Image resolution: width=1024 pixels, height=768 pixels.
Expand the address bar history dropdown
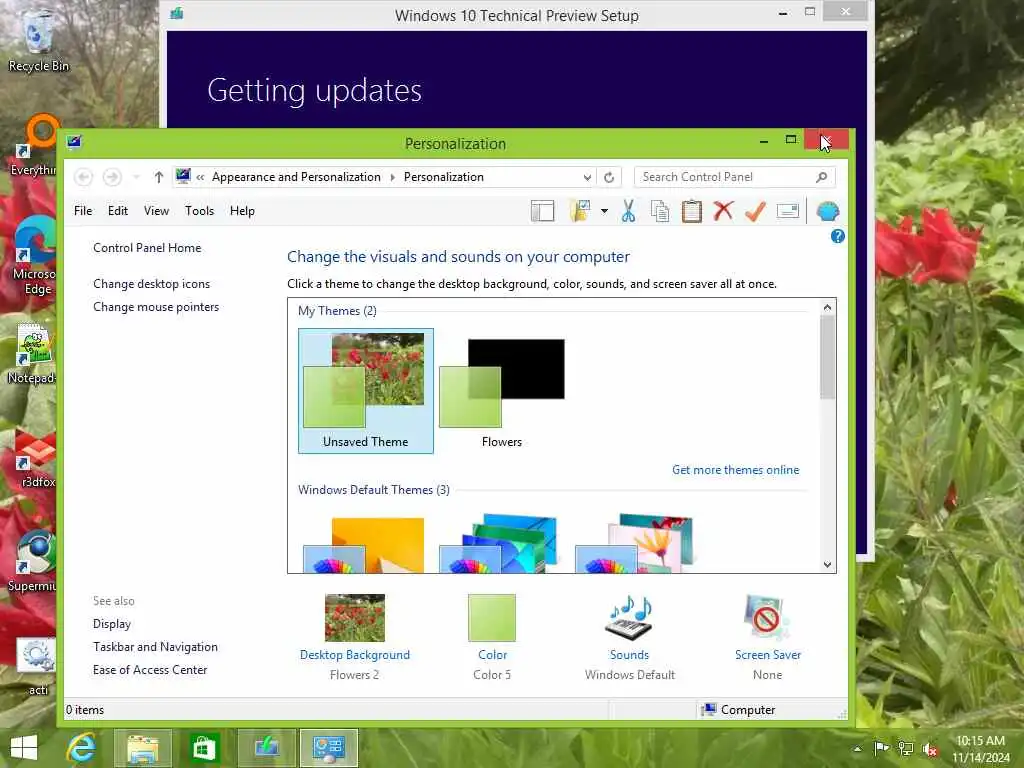click(587, 177)
